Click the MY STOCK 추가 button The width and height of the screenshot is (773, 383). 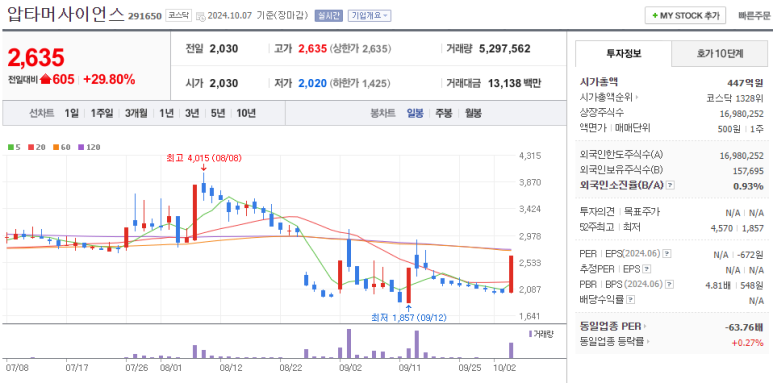[685, 15]
